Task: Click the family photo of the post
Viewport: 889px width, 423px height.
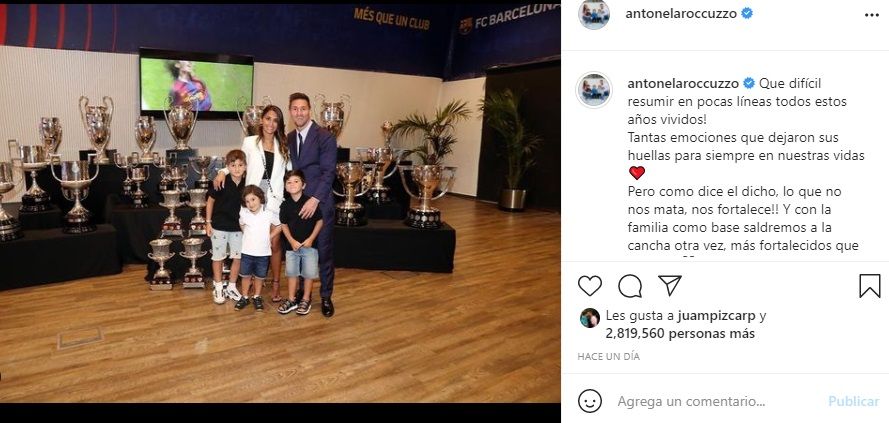Action: coord(280,202)
